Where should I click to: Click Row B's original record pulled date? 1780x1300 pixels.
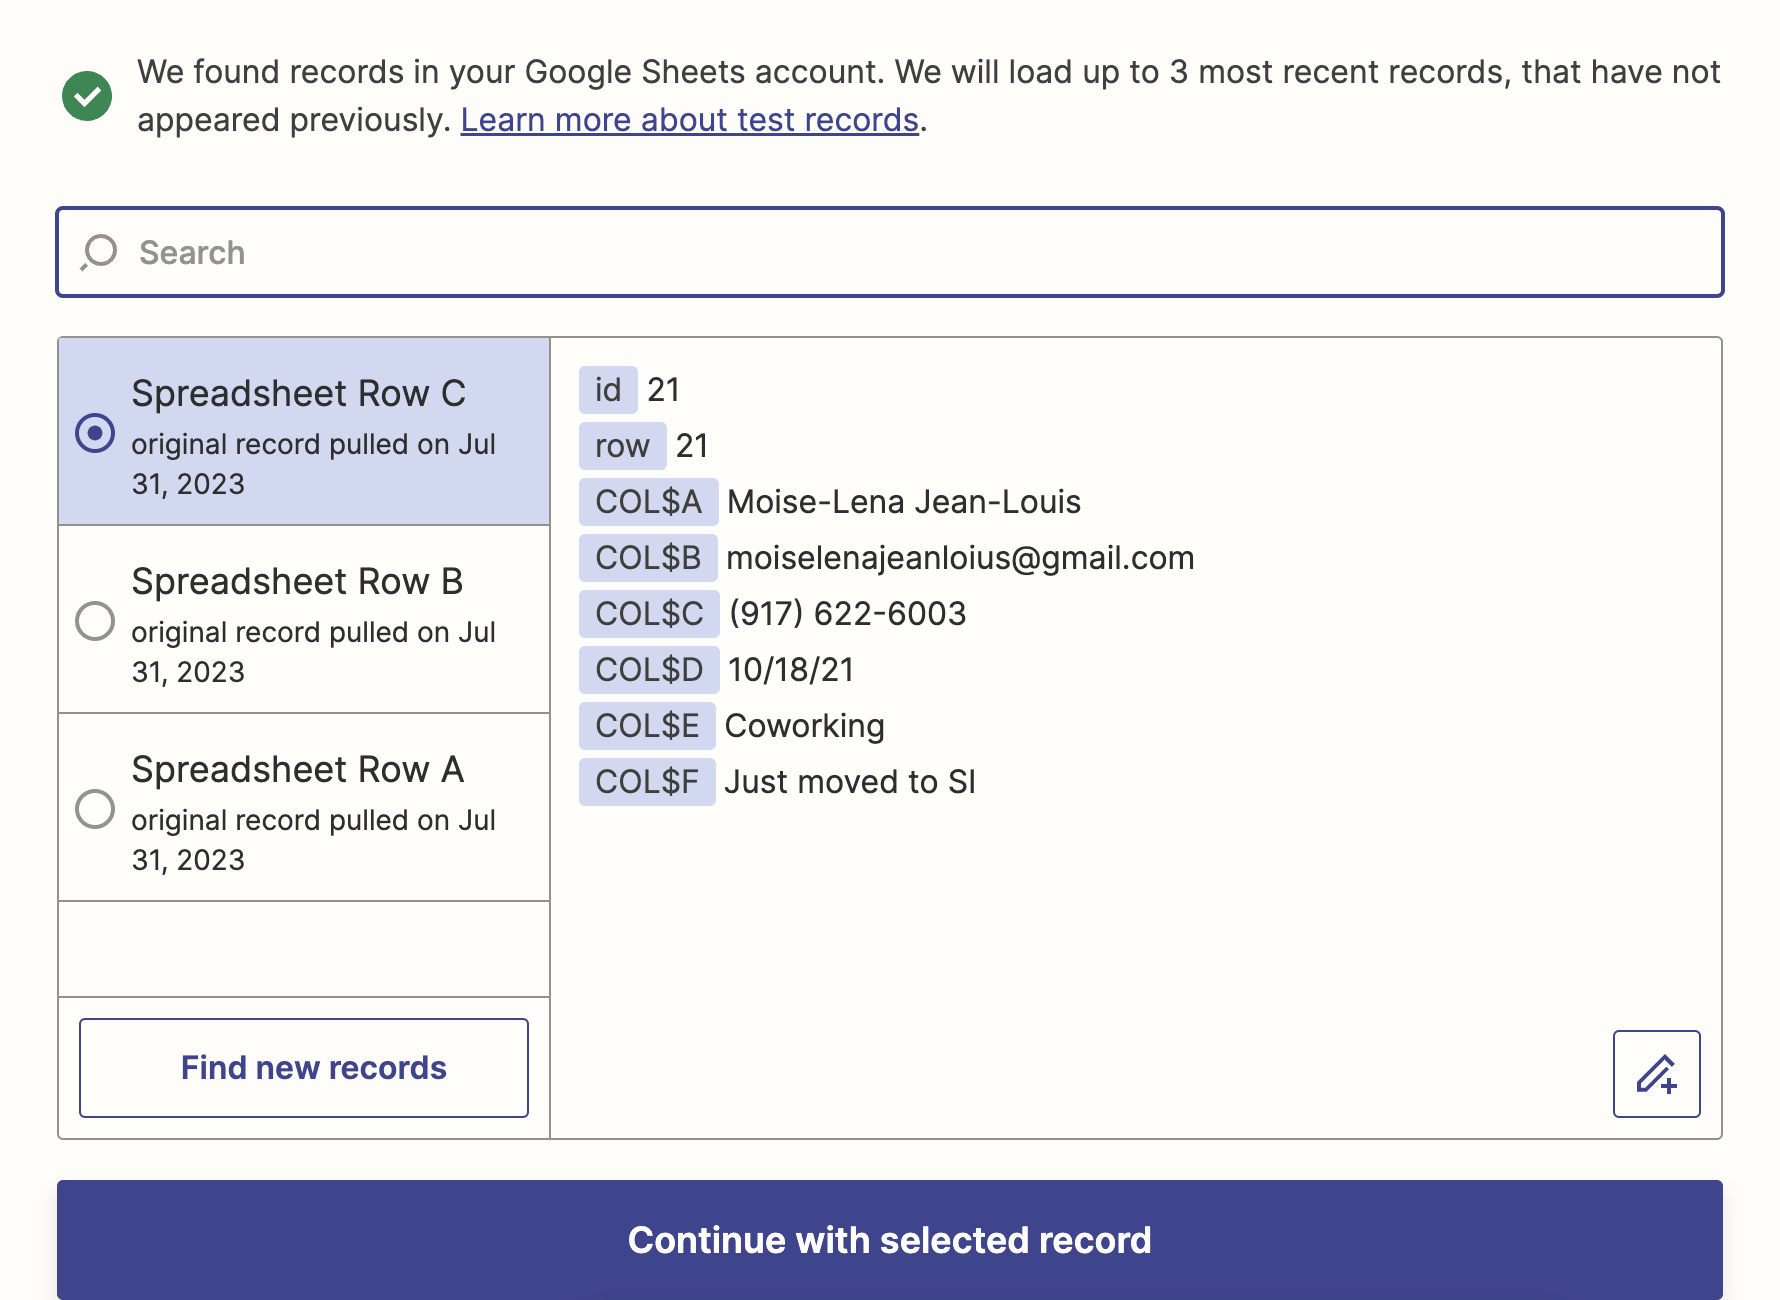tap(313, 652)
